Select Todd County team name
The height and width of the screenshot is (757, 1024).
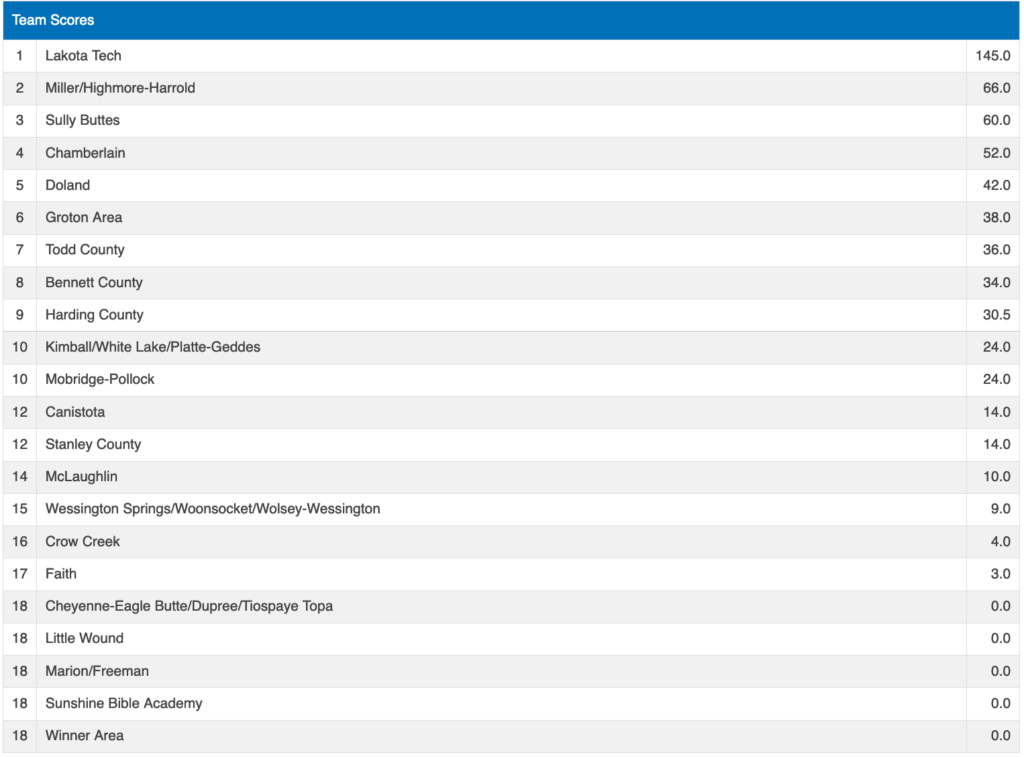click(84, 250)
